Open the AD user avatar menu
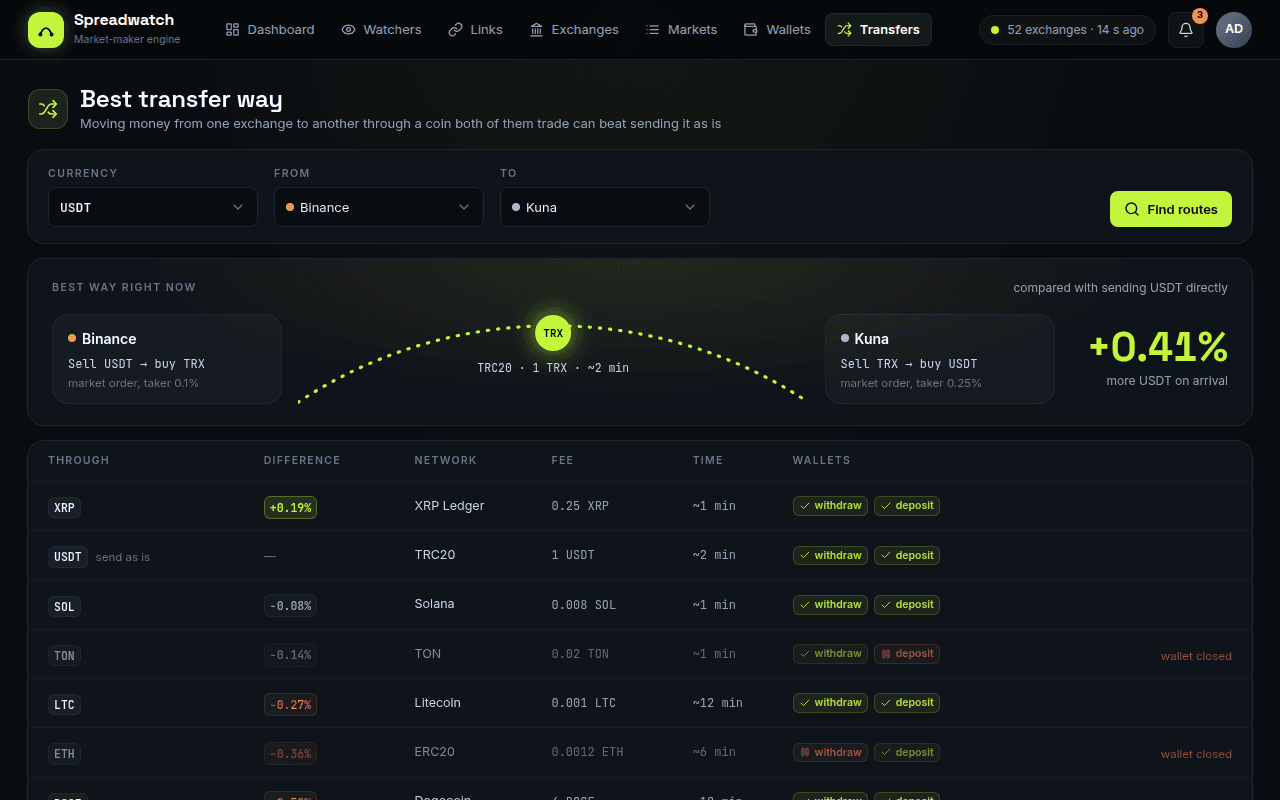 1234,30
